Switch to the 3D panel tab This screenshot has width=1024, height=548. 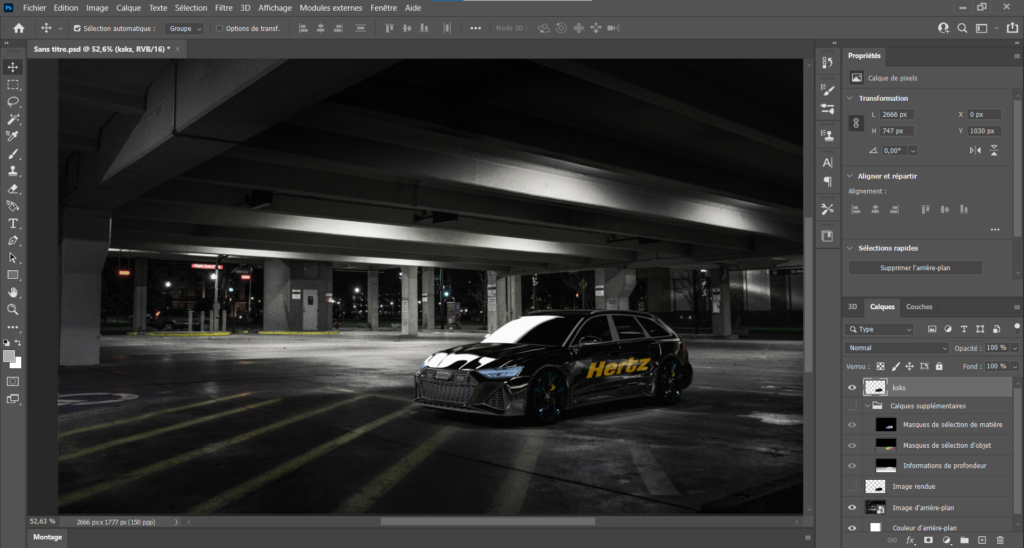pyautogui.click(x=852, y=307)
